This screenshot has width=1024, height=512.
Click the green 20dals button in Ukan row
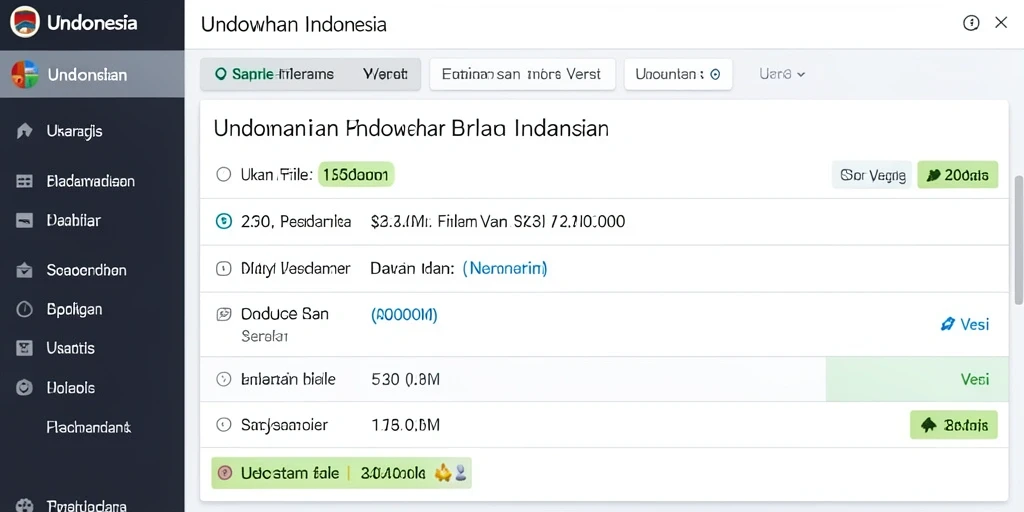coord(957,175)
